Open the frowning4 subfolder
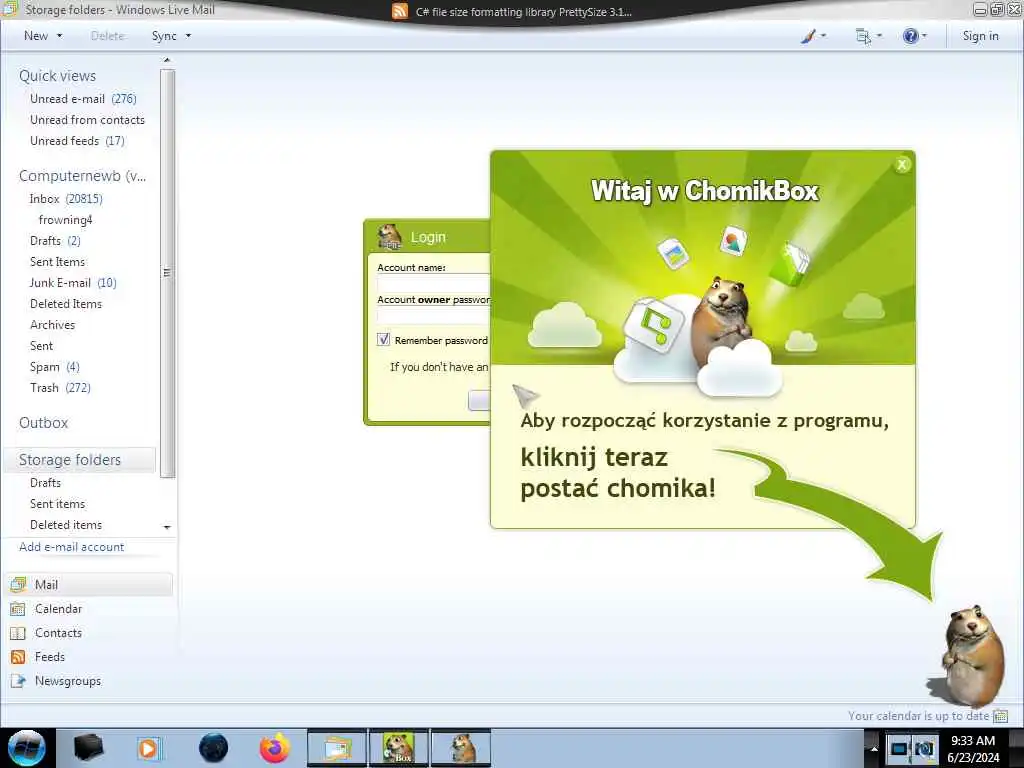This screenshot has width=1024, height=768. [x=65, y=219]
